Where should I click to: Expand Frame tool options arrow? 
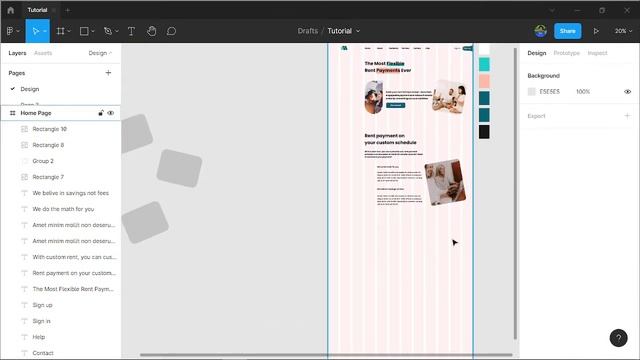[x=69, y=31]
